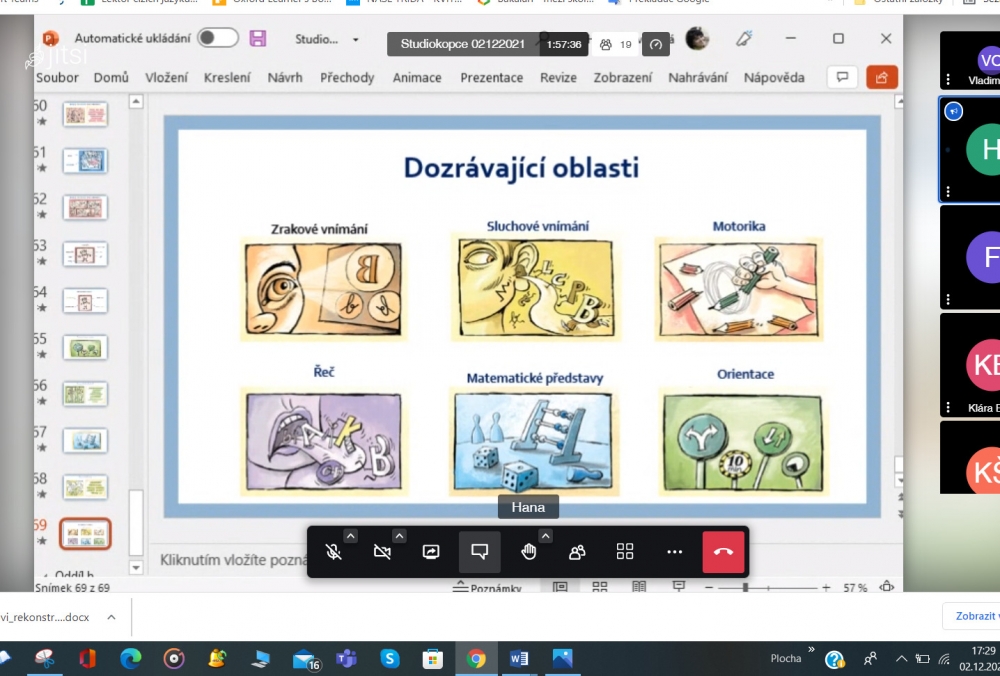The width and height of the screenshot is (1000, 676).
Task: Open Word from the taskbar
Action: click(x=519, y=658)
